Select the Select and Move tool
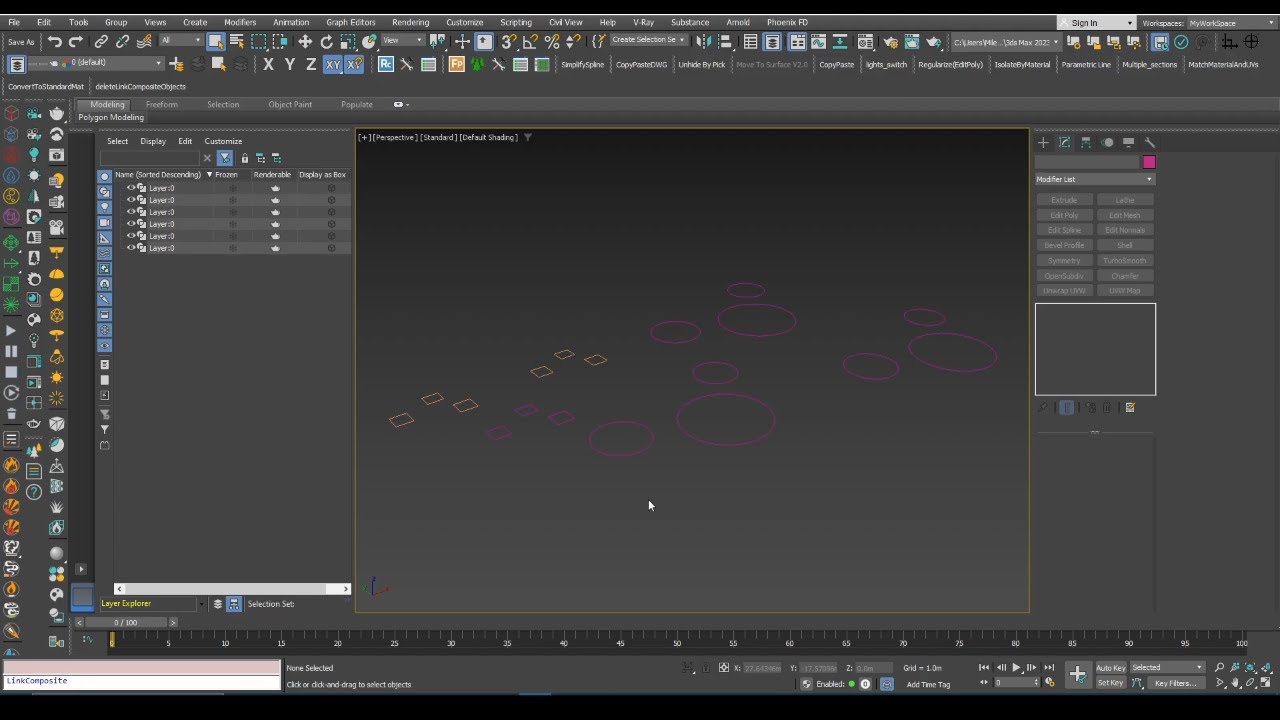Viewport: 1280px width, 720px height. tap(305, 41)
